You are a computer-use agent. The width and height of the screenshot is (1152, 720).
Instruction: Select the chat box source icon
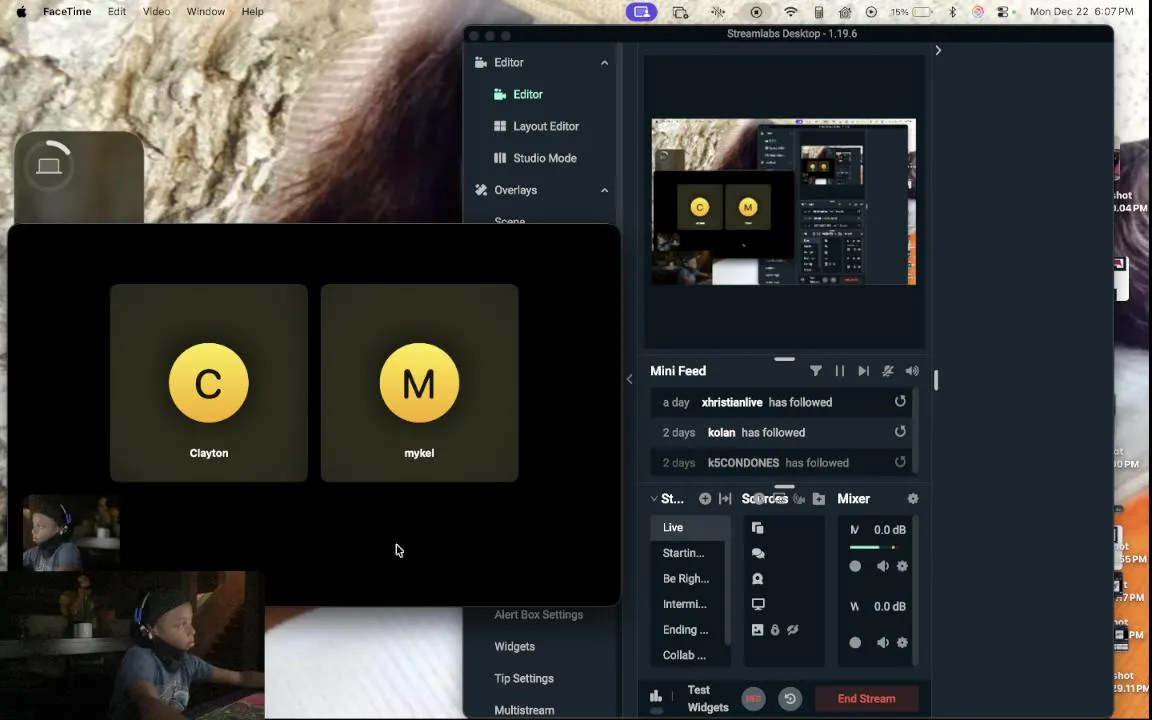tap(757, 553)
